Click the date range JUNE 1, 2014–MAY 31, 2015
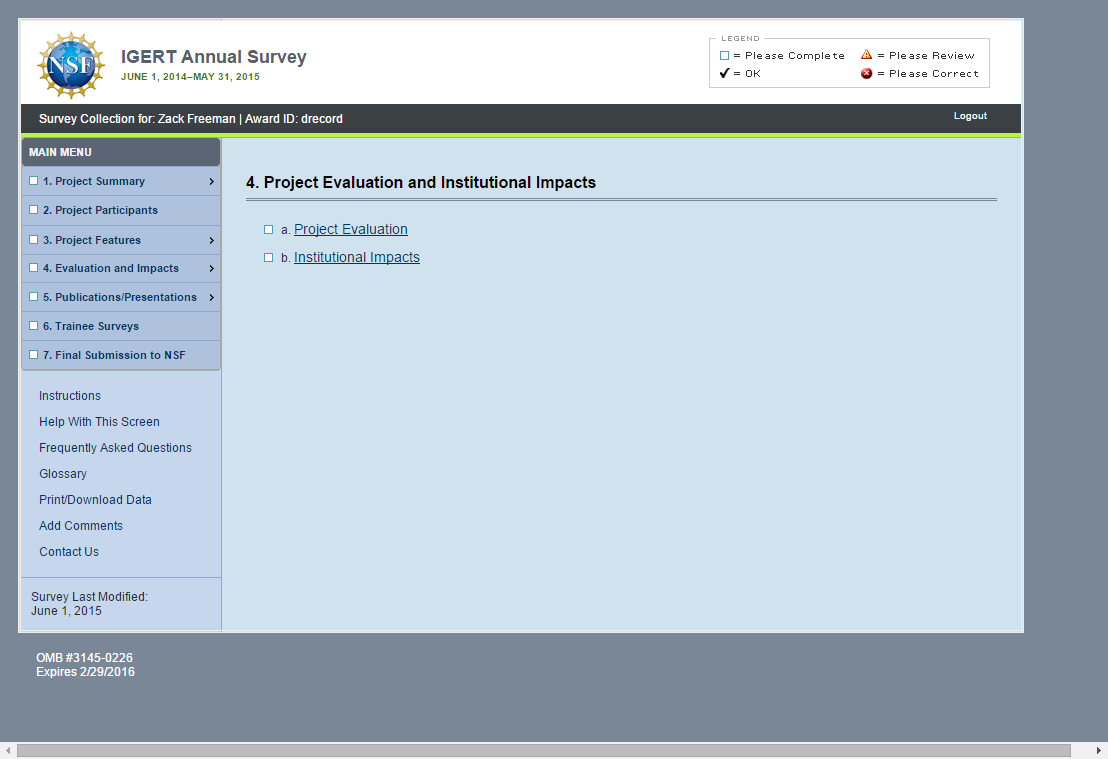This screenshot has width=1108, height=759. click(x=190, y=76)
